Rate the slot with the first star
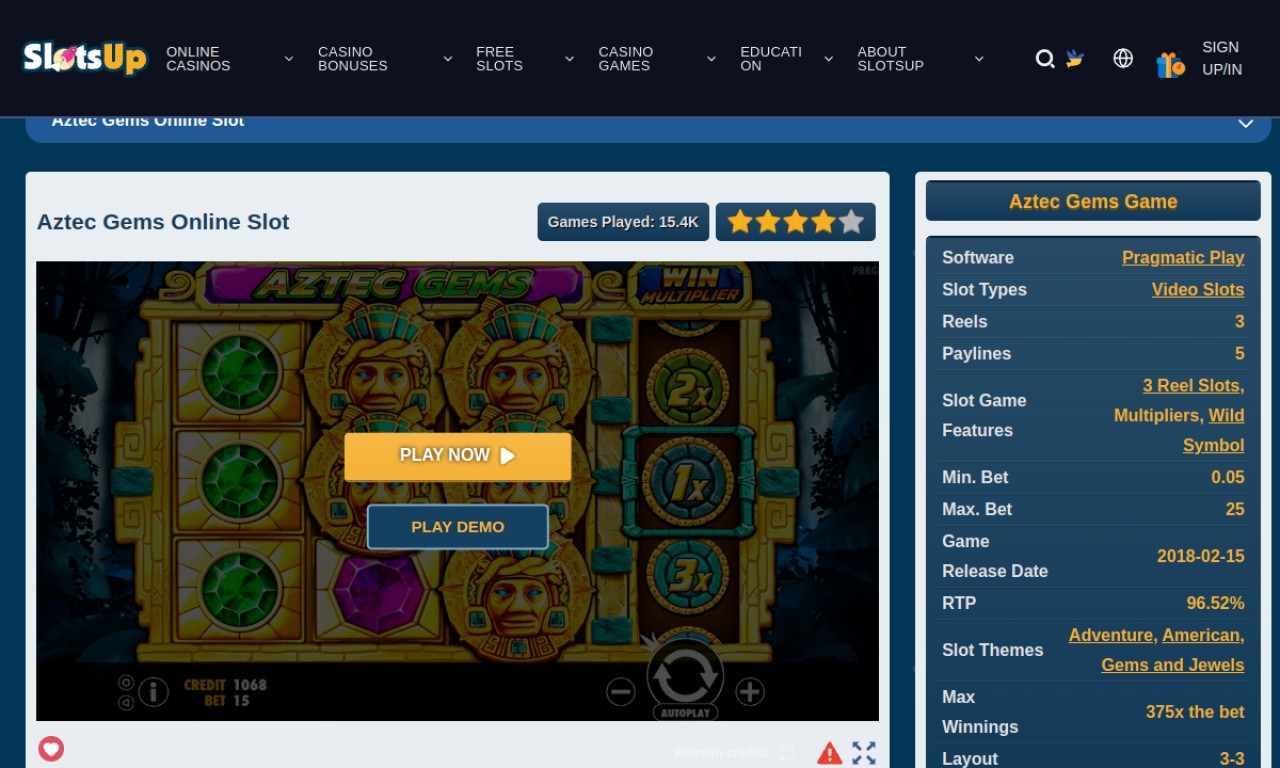This screenshot has height=768, width=1280. tap(740, 221)
